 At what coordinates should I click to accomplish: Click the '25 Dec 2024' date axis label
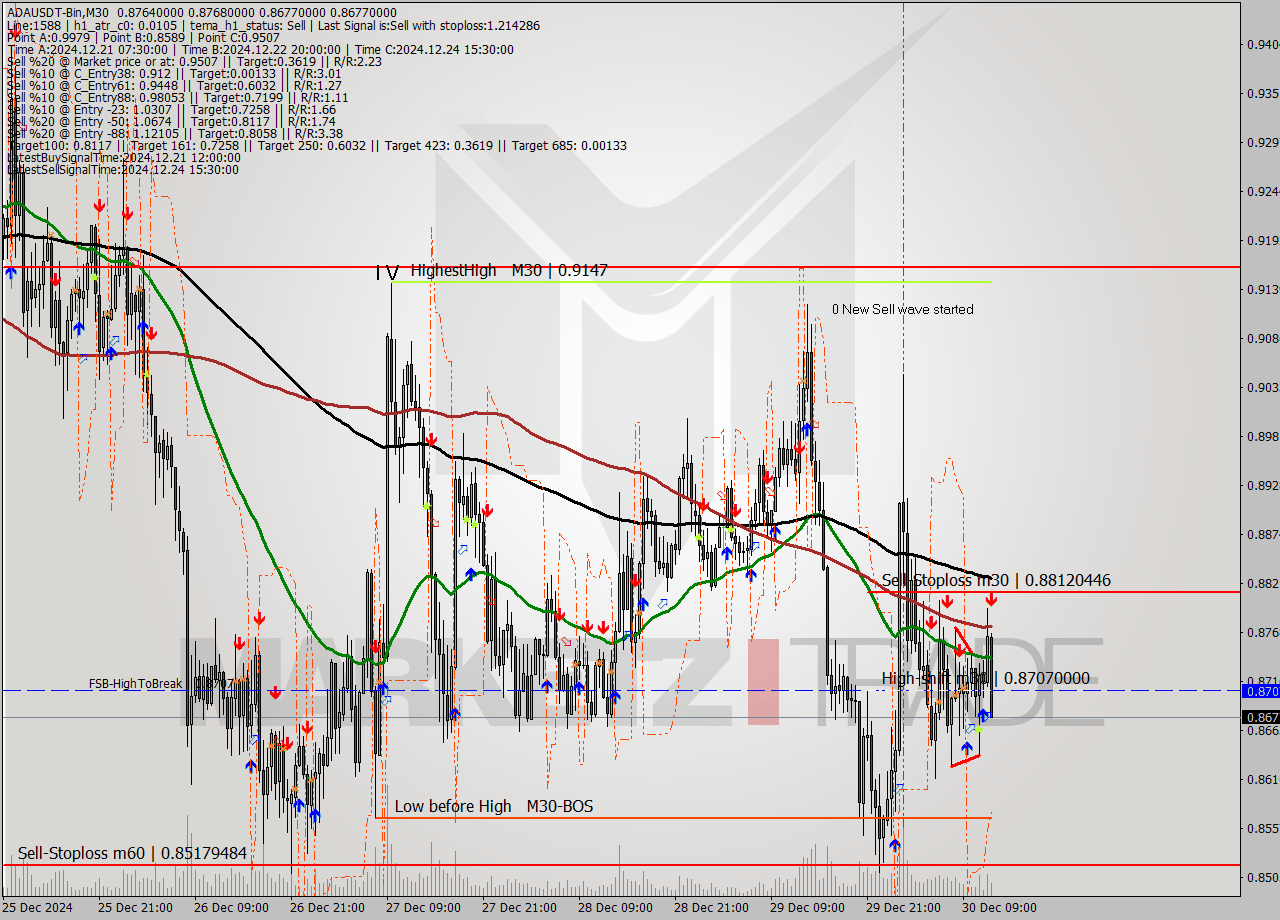coord(38,908)
